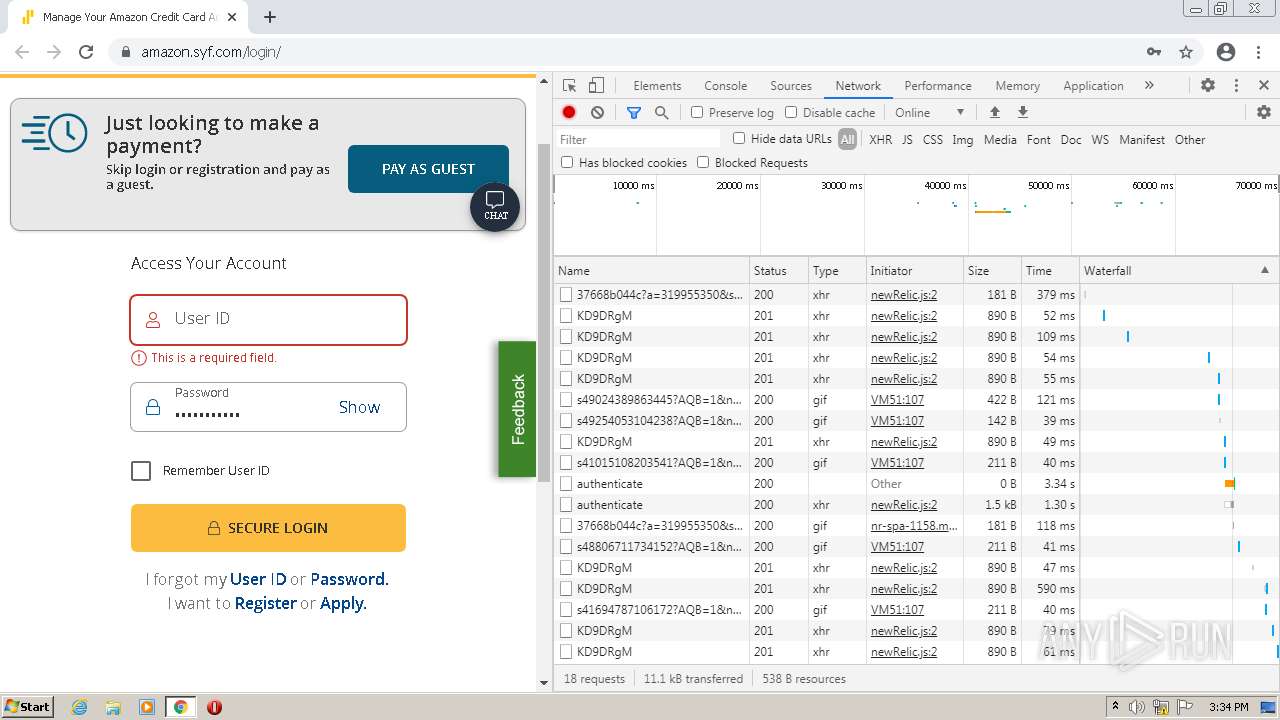Open Internet Explorer from the taskbar
The image size is (1280, 720).
[80, 707]
